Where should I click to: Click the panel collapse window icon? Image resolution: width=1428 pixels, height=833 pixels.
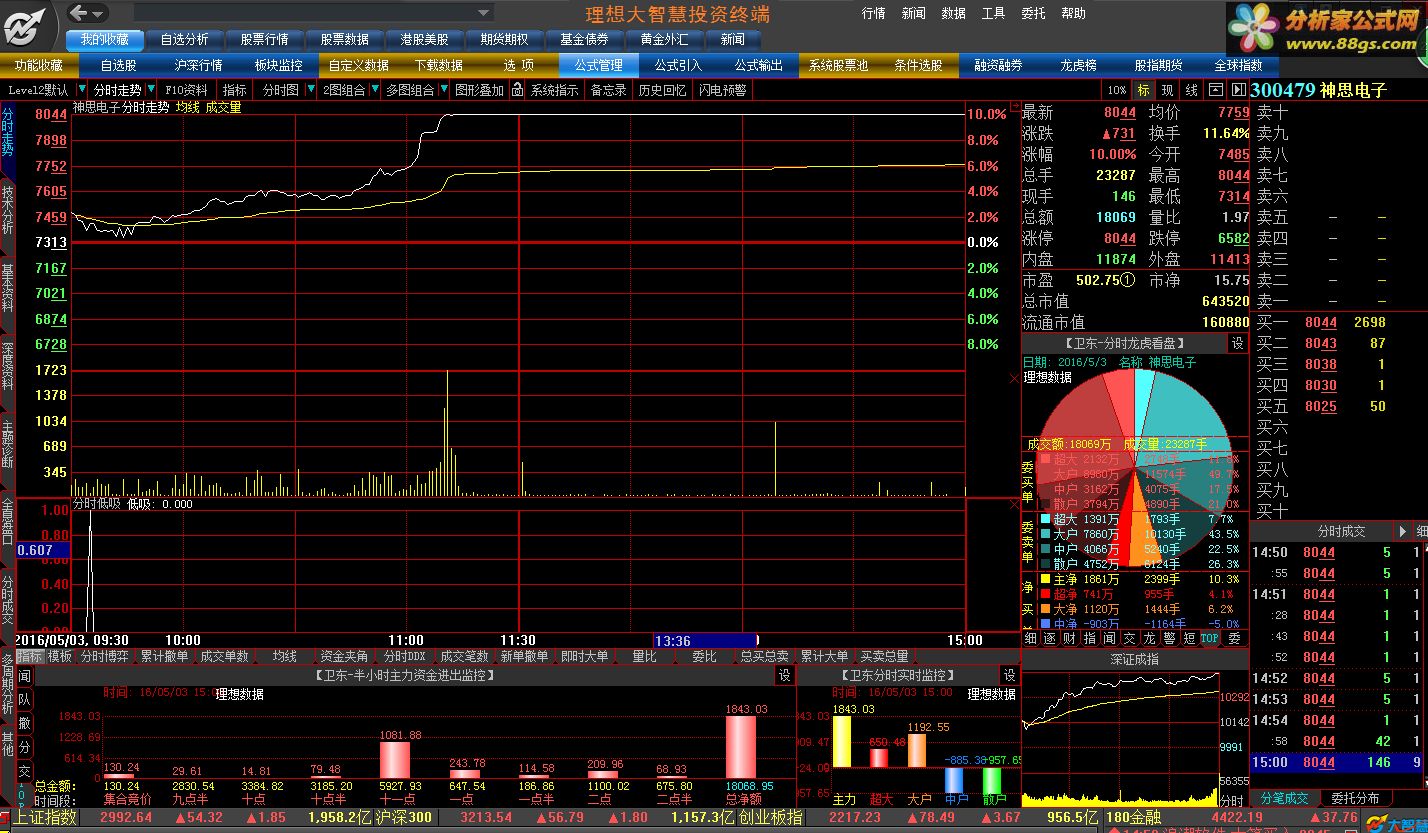(1214, 90)
